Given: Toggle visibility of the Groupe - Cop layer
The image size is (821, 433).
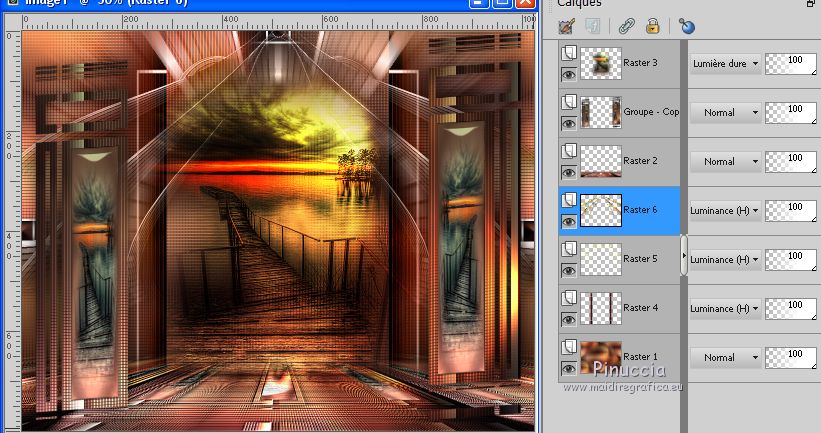Looking at the screenshot, I should click(x=569, y=124).
